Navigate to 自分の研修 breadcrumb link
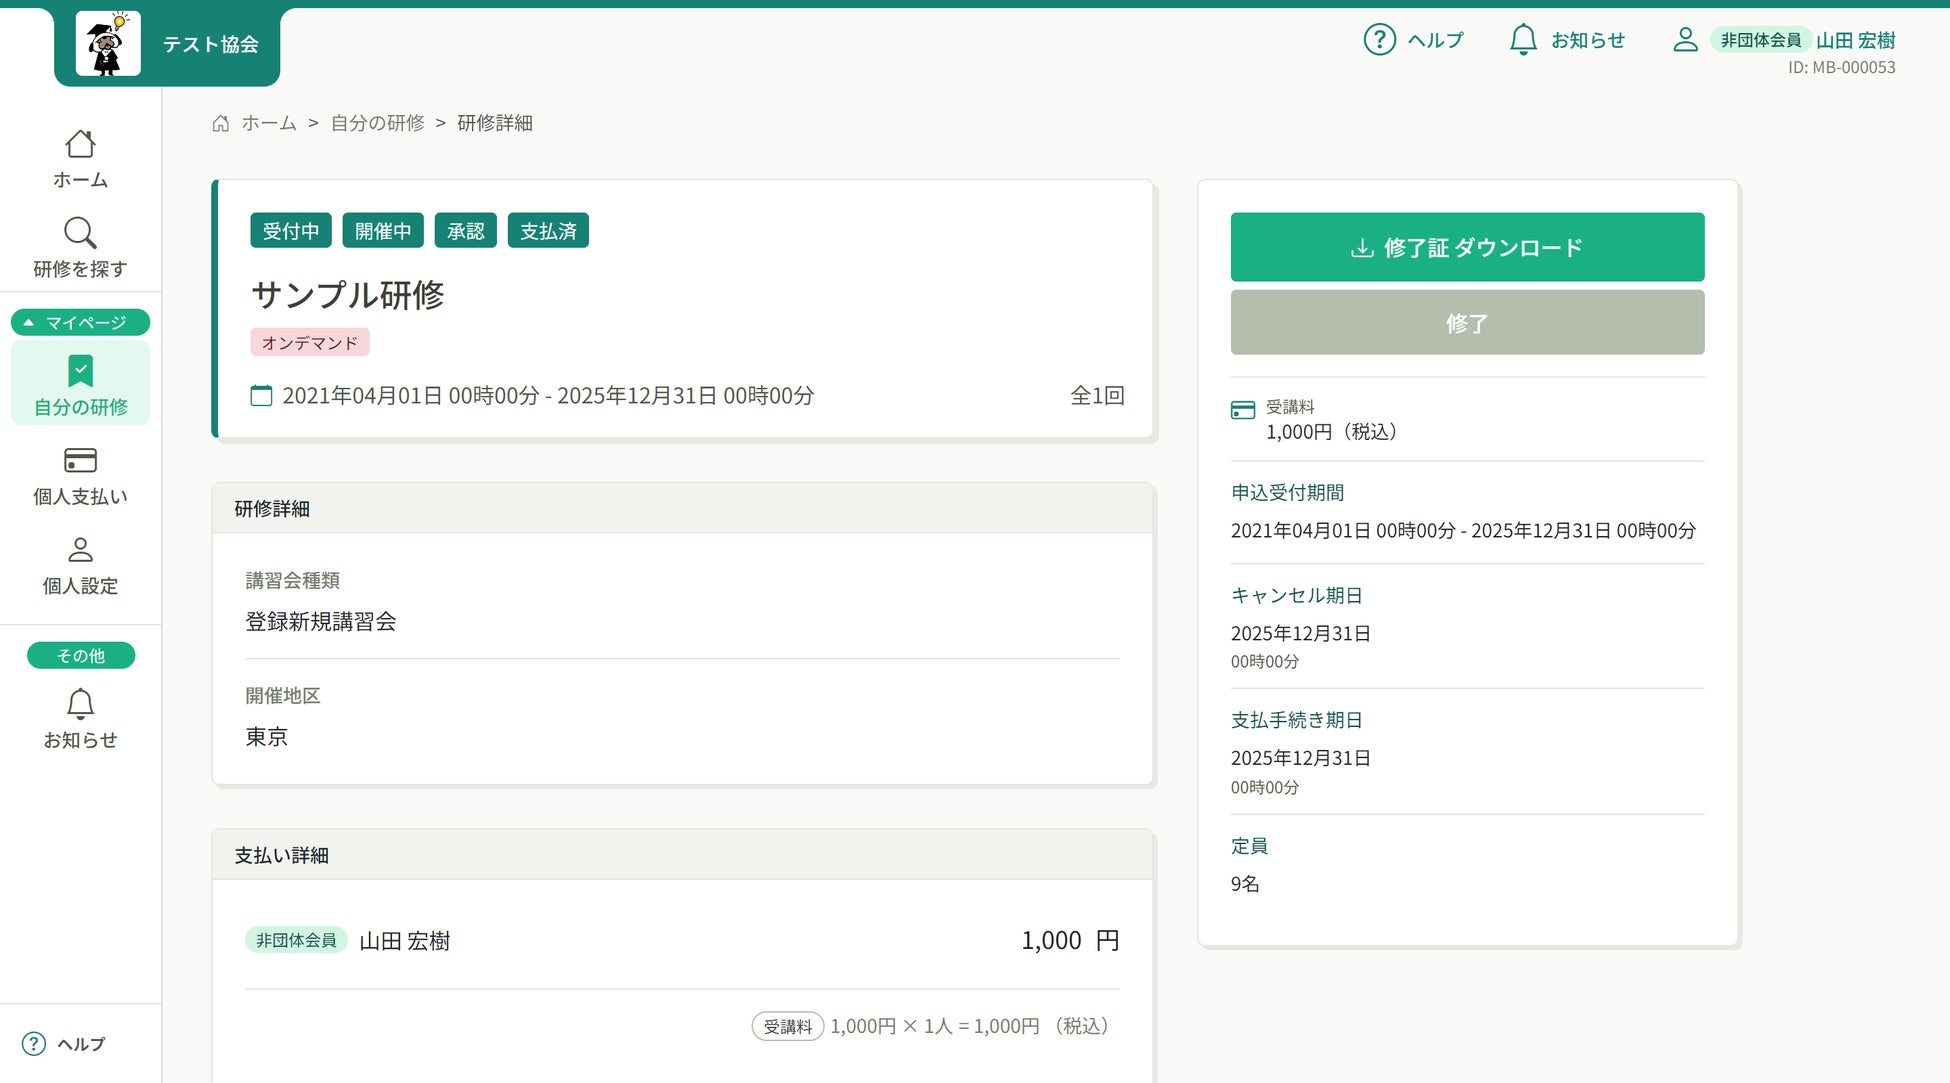 point(377,123)
